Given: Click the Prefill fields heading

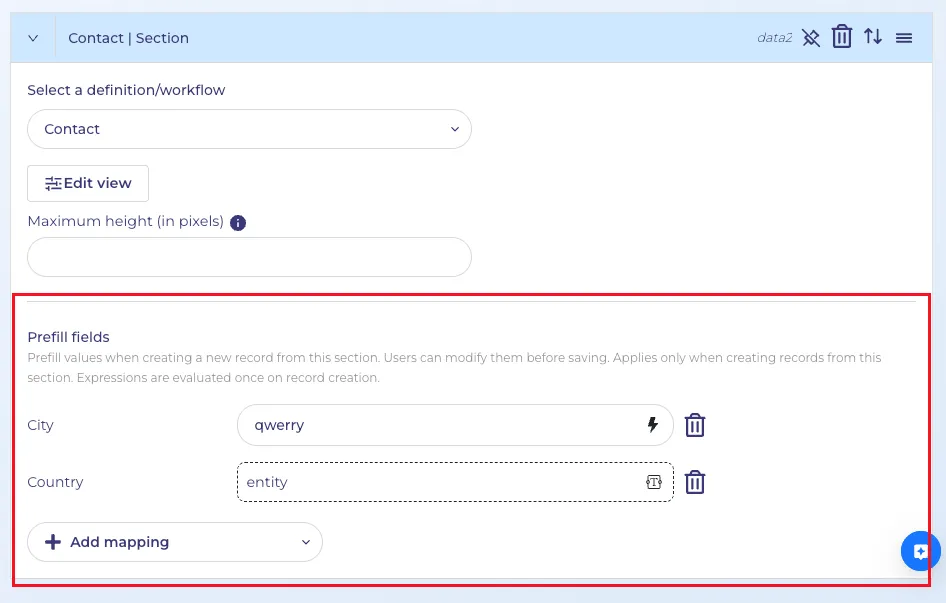Looking at the screenshot, I should (69, 337).
